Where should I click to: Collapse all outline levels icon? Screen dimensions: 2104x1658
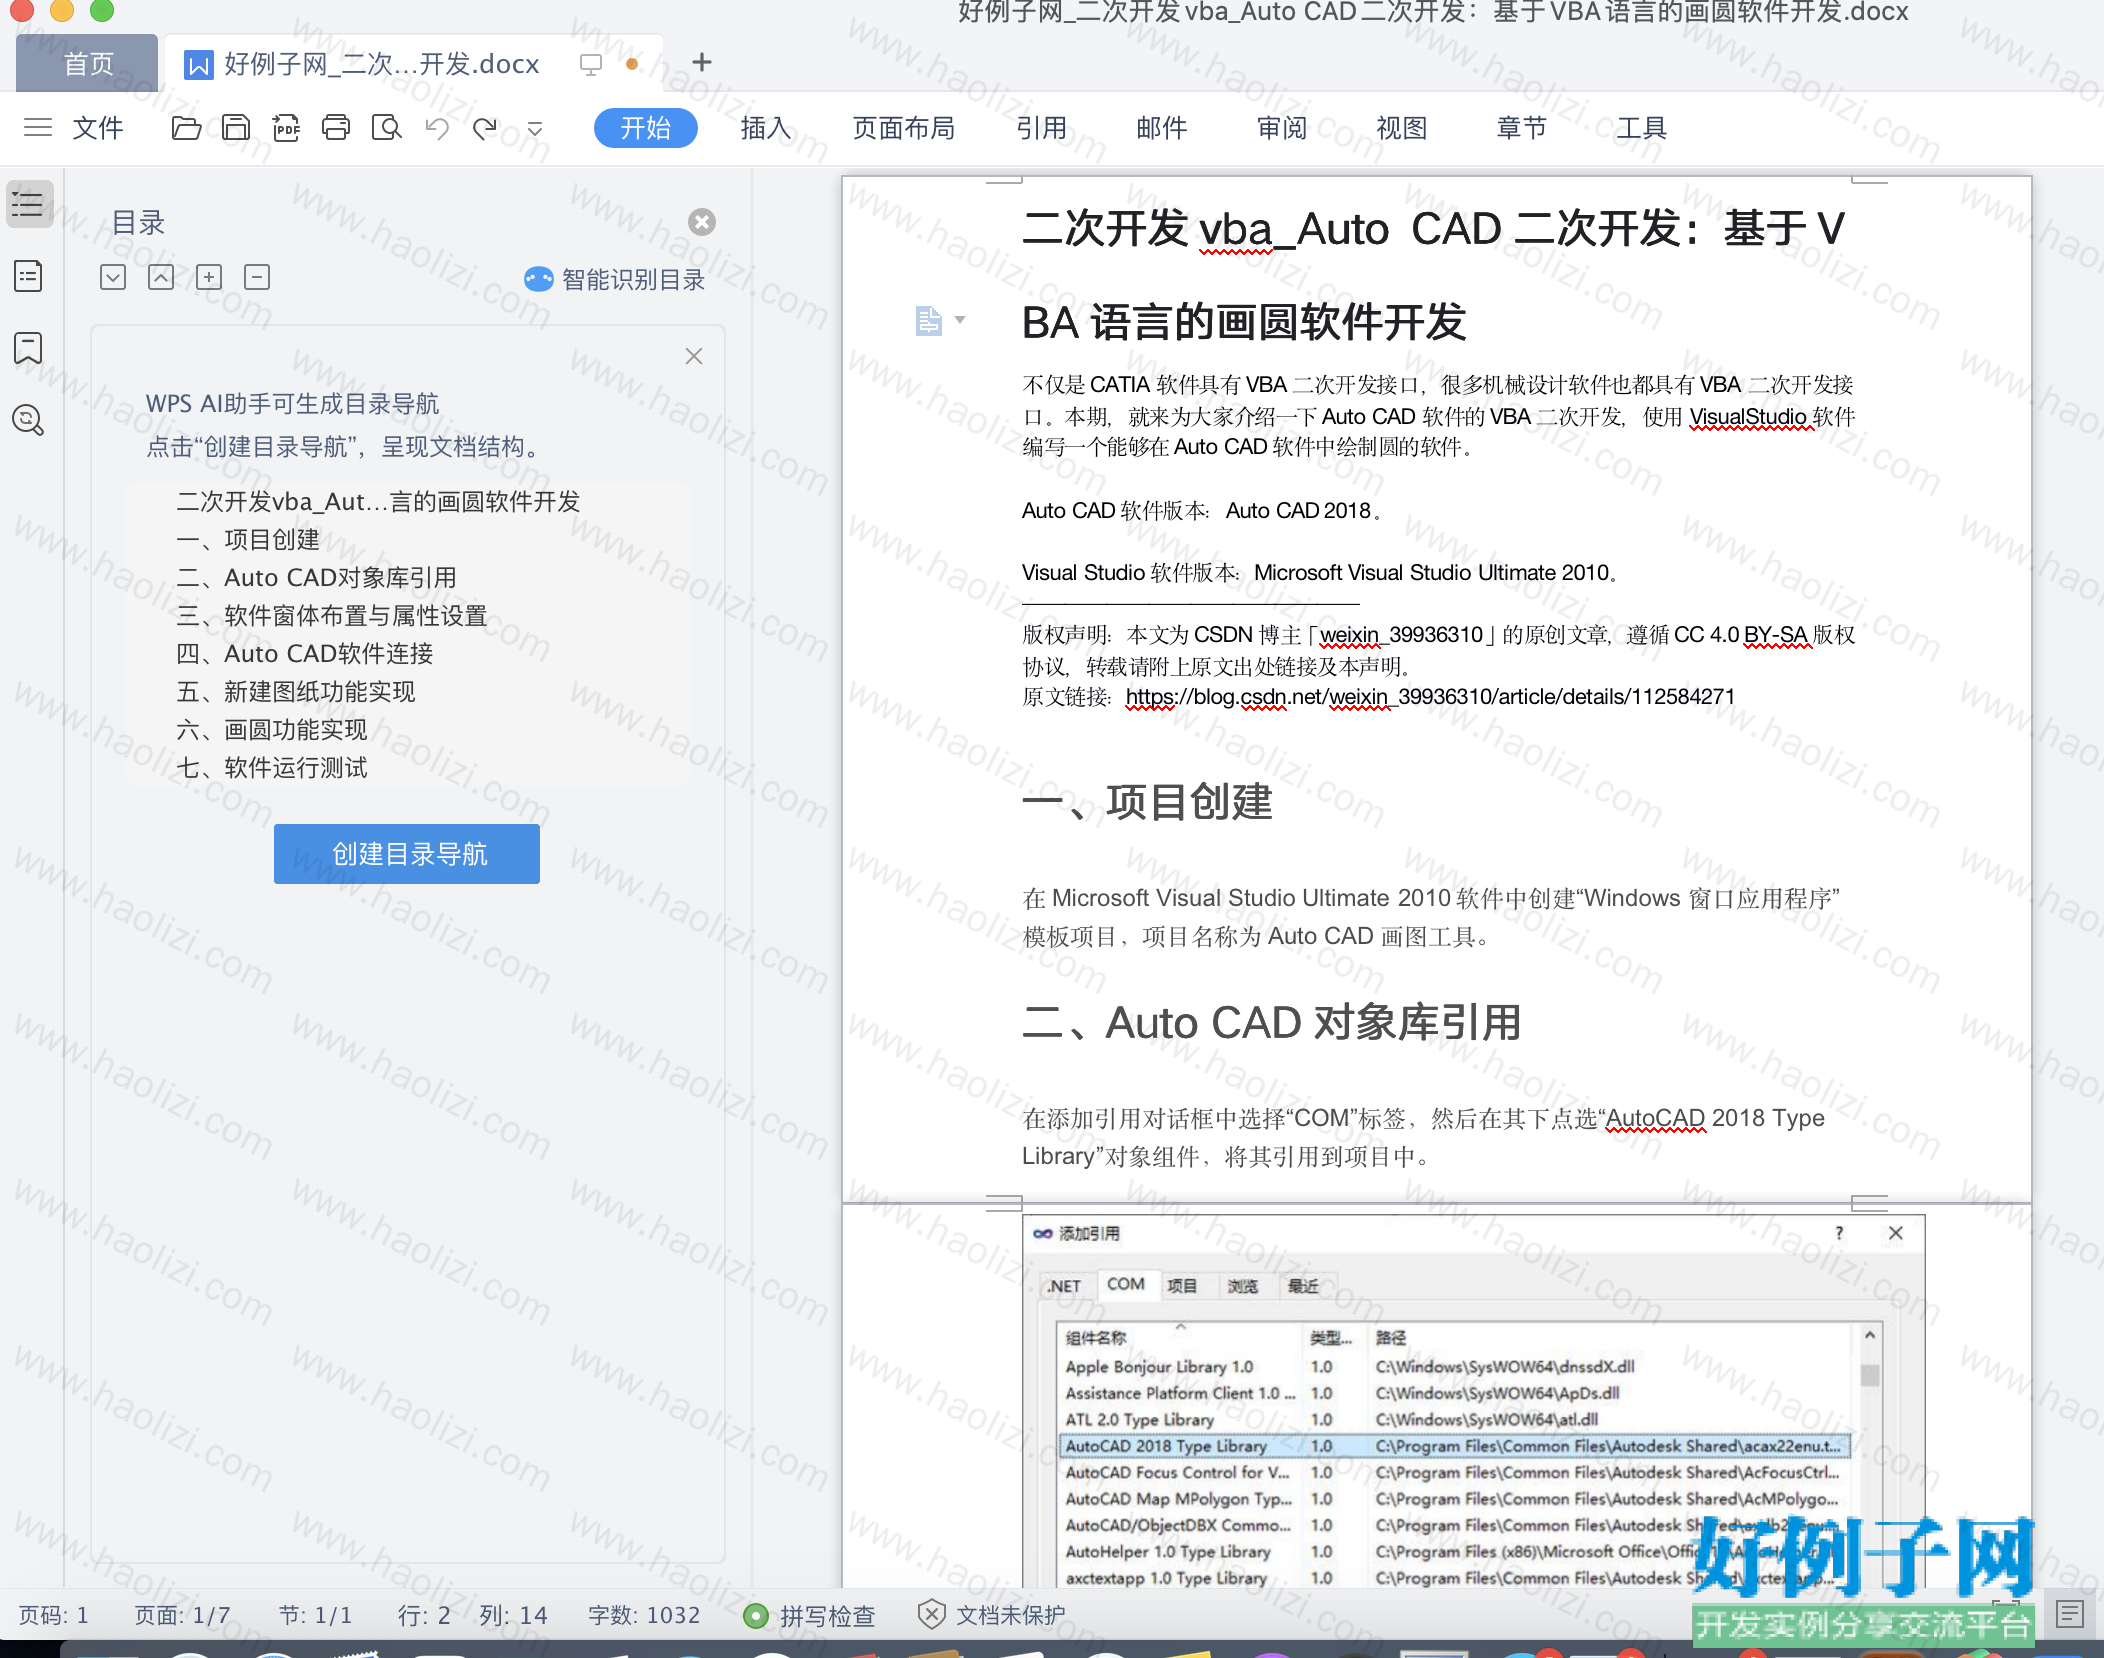161,277
